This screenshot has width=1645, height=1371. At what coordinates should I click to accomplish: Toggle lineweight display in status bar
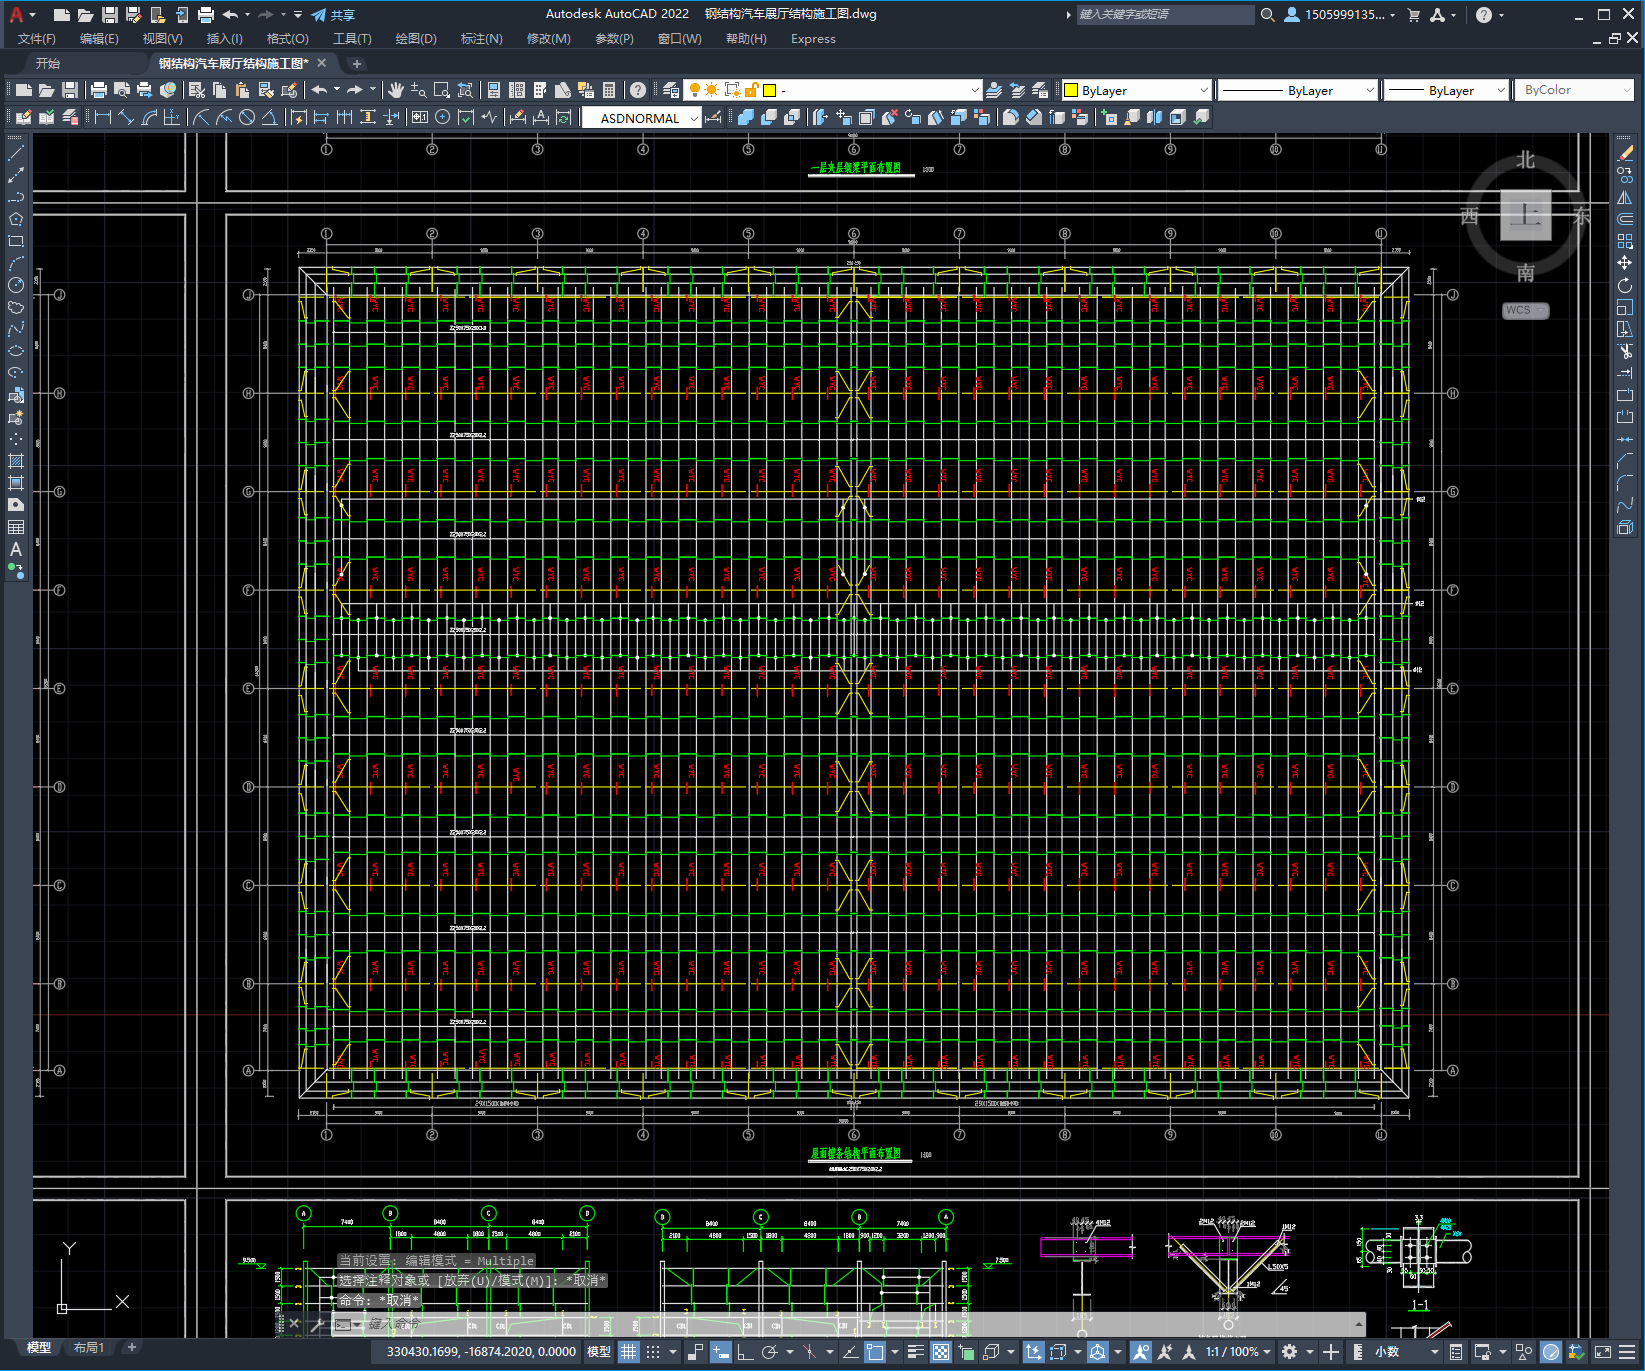(x=915, y=1352)
